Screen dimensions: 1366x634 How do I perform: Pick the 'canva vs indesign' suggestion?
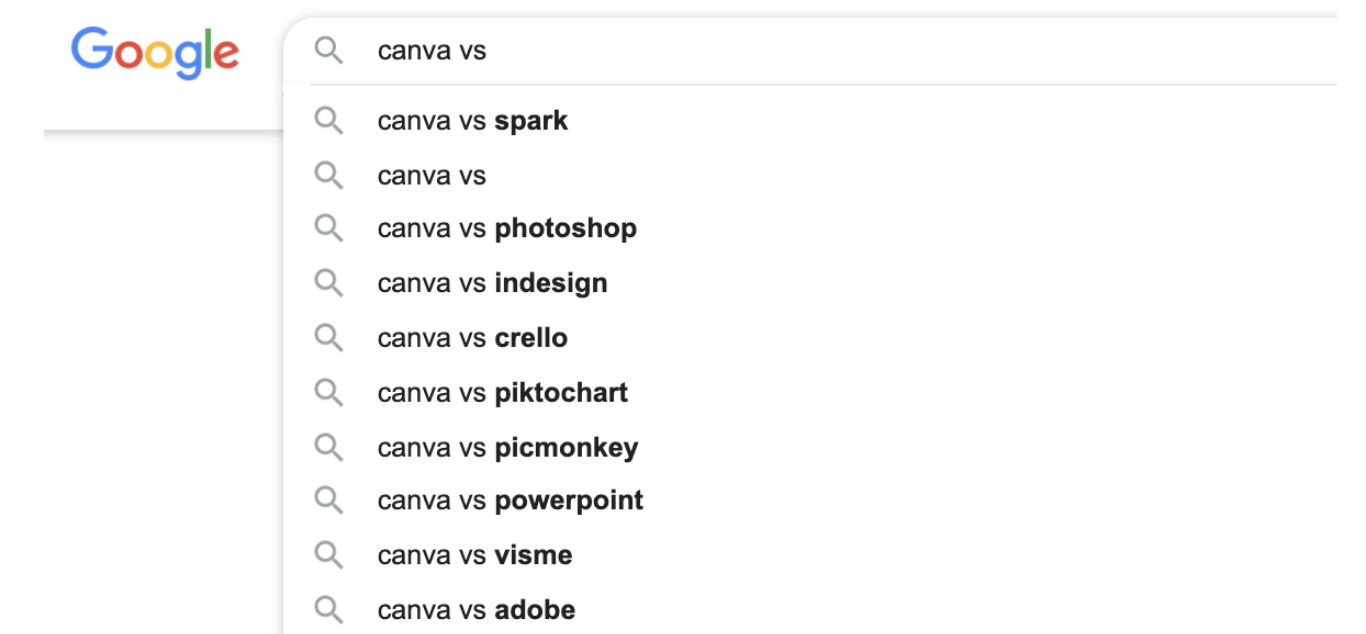click(x=492, y=283)
